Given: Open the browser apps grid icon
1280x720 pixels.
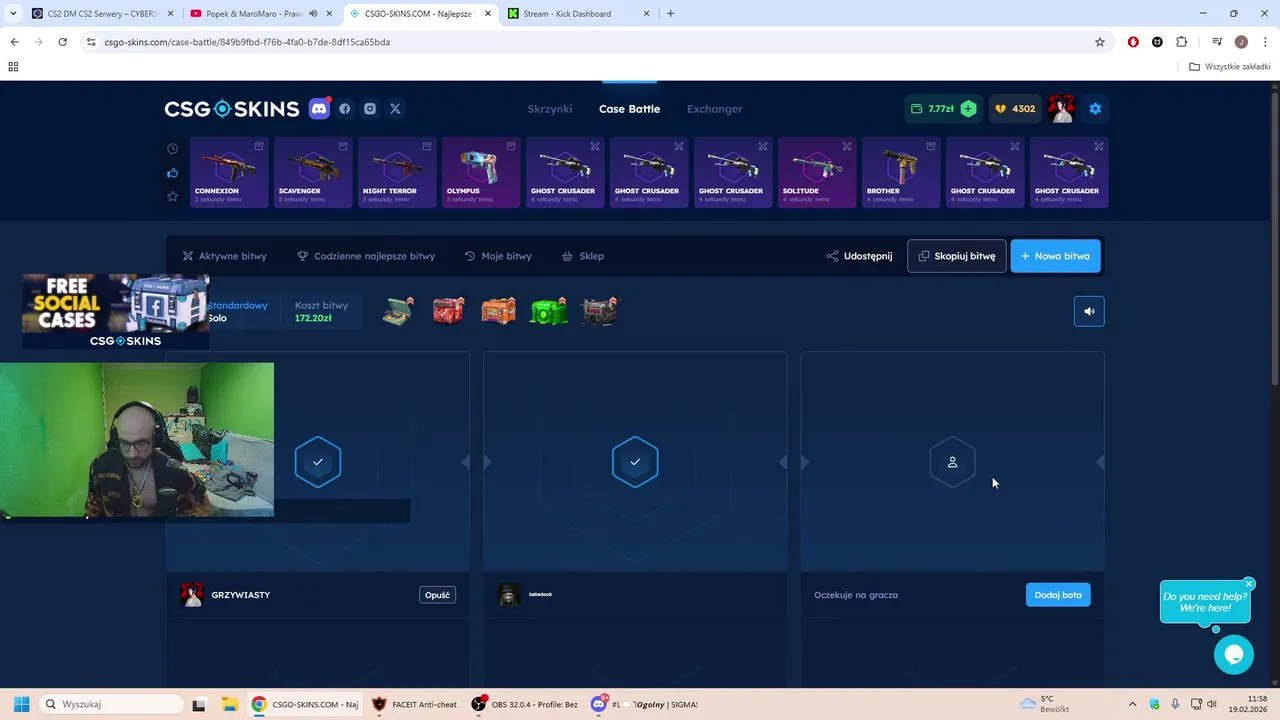Looking at the screenshot, I should 13,67.
